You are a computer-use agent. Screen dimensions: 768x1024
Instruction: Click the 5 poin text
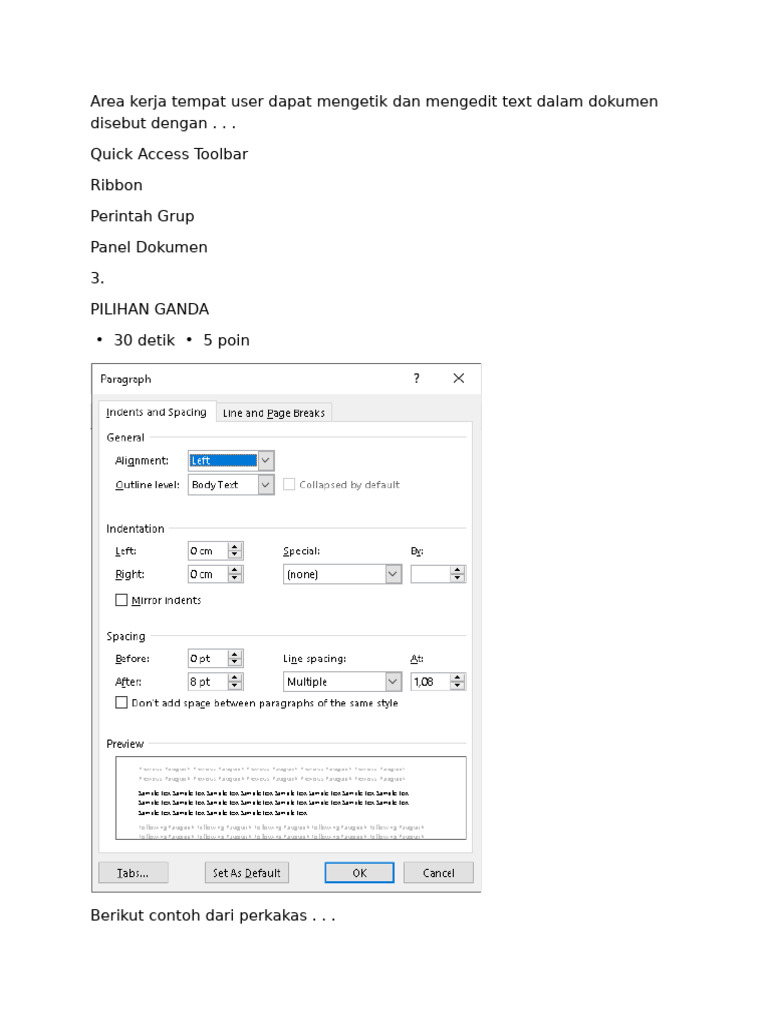coord(227,340)
